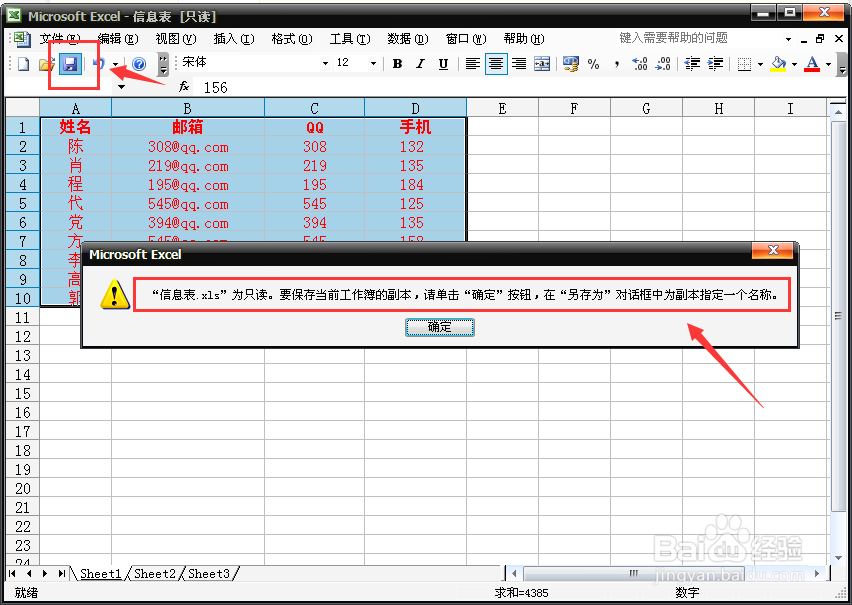
Task: Open the Borders dropdown arrow
Action: coord(760,64)
